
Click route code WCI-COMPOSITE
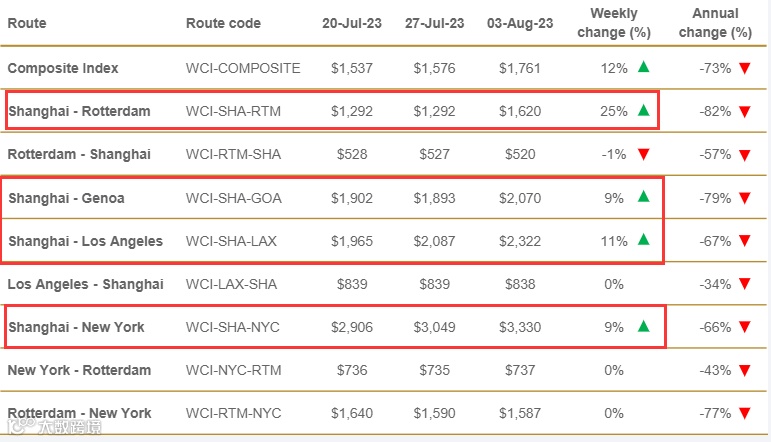point(243,68)
